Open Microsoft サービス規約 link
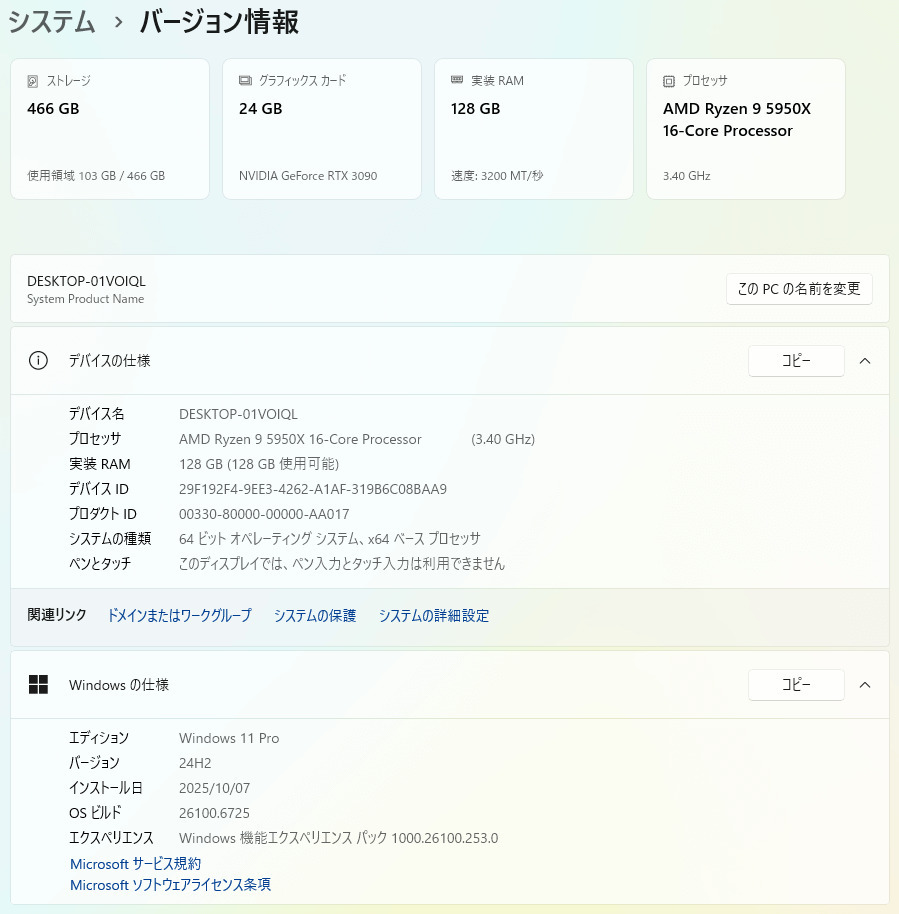899x914 pixels. pyautogui.click(x=135, y=863)
